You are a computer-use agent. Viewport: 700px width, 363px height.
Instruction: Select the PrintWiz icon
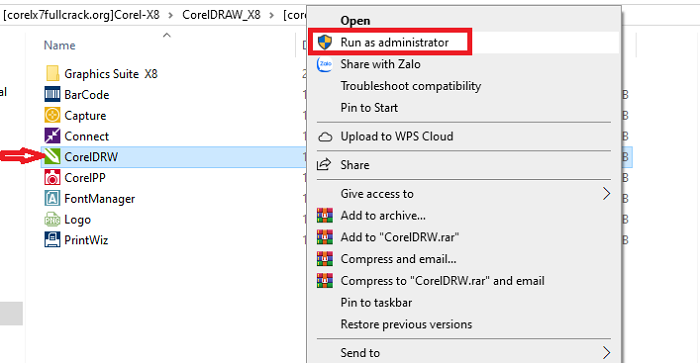(x=52, y=240)
